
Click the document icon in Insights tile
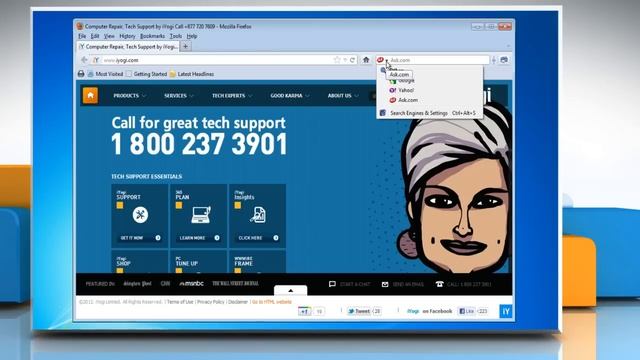tap(258, 215)
